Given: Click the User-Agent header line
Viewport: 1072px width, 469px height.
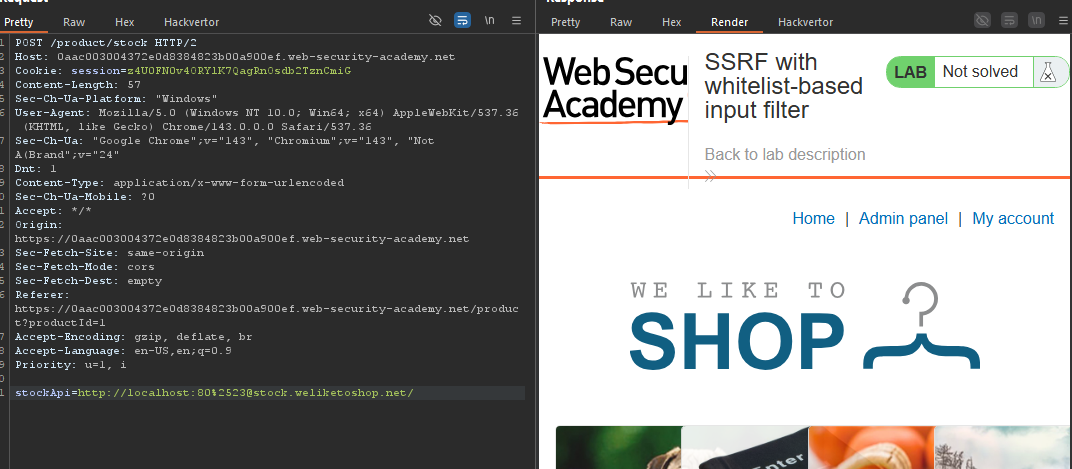Looking at the screenshot, I should [x=267, y=120].
